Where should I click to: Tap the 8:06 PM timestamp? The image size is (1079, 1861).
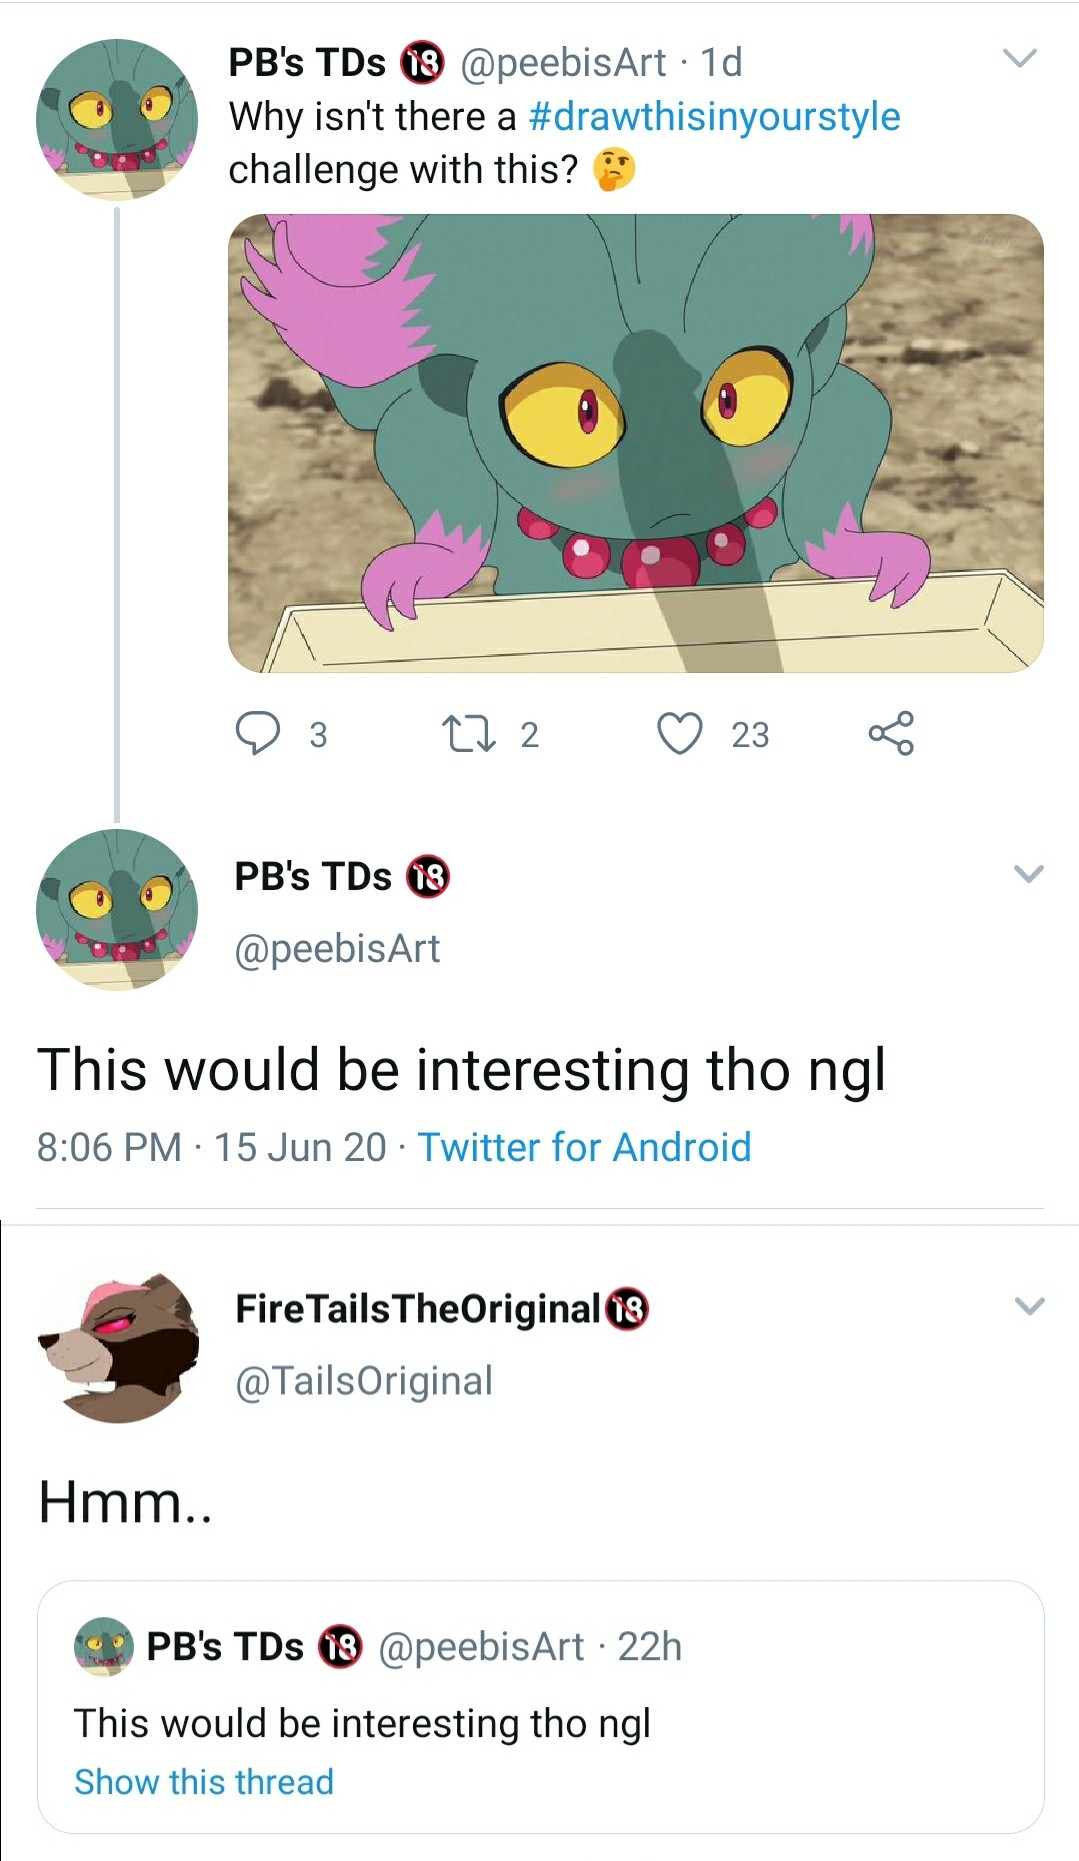click(x=109, y=1147)
